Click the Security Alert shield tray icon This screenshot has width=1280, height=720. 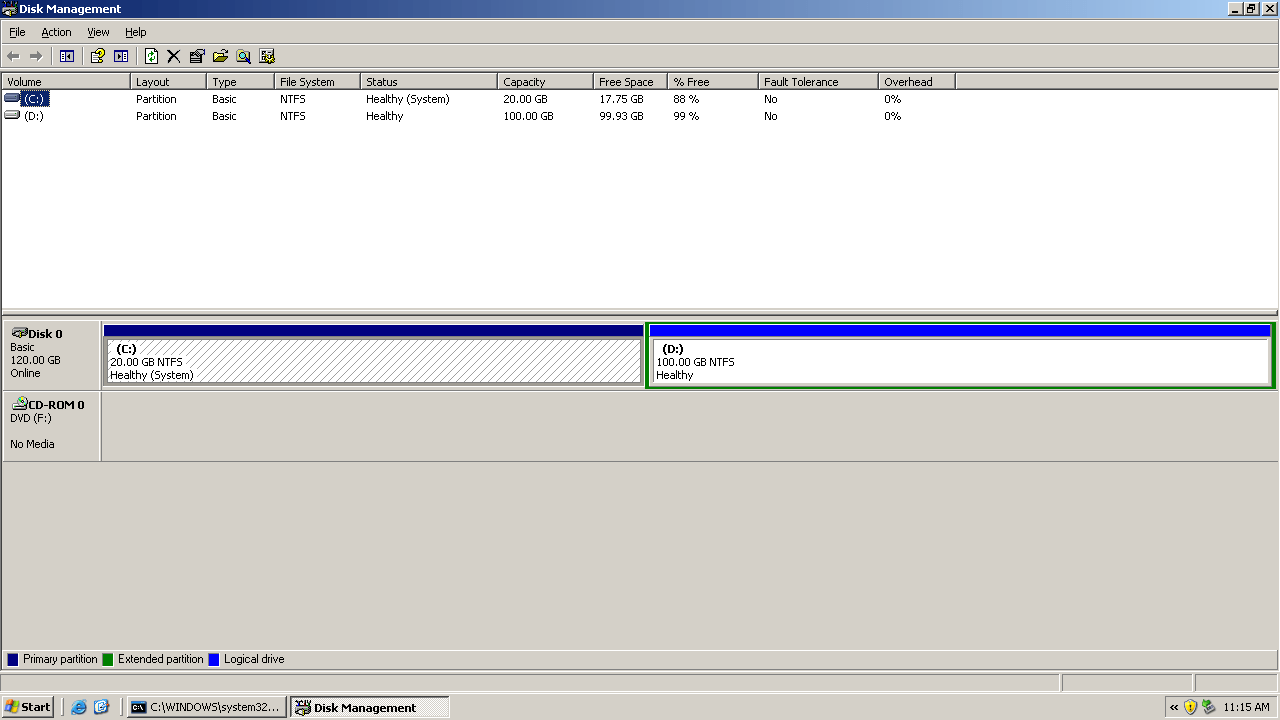pos(1190,707)
